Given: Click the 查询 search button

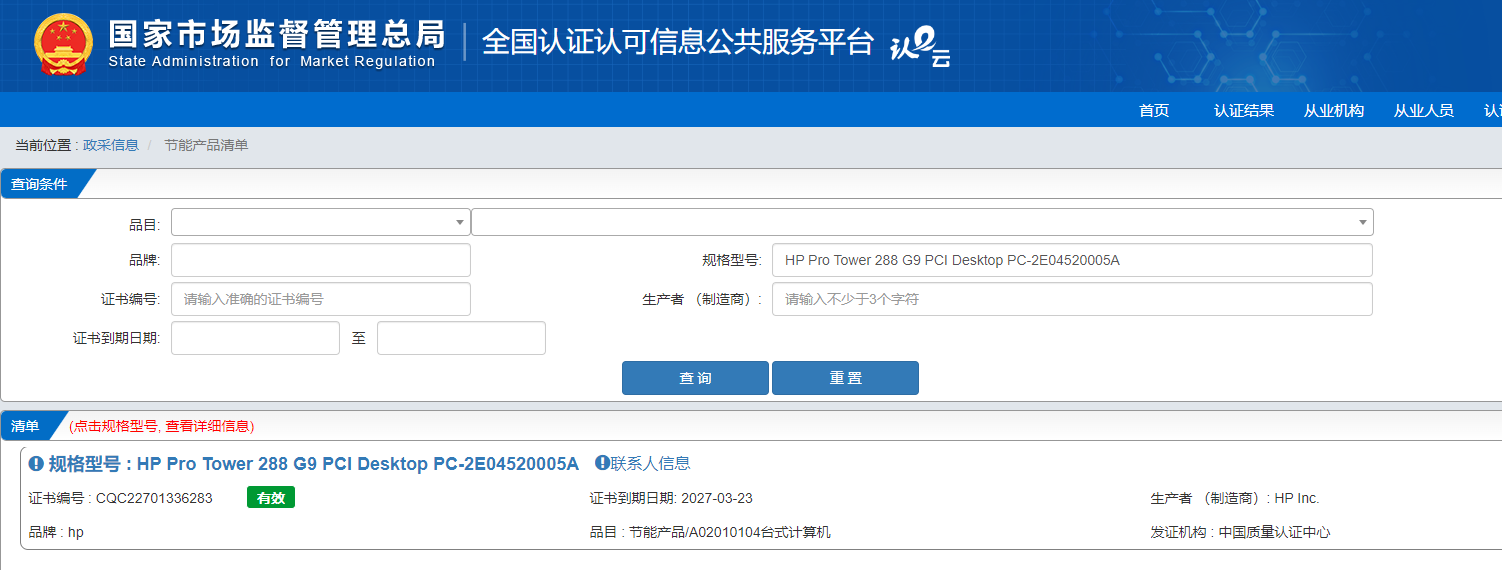Looking at the screenshot, I should [695, 378].
